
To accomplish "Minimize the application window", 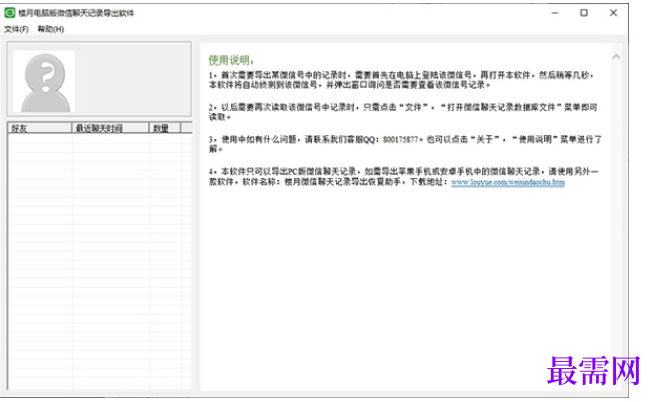I will 555,13.
